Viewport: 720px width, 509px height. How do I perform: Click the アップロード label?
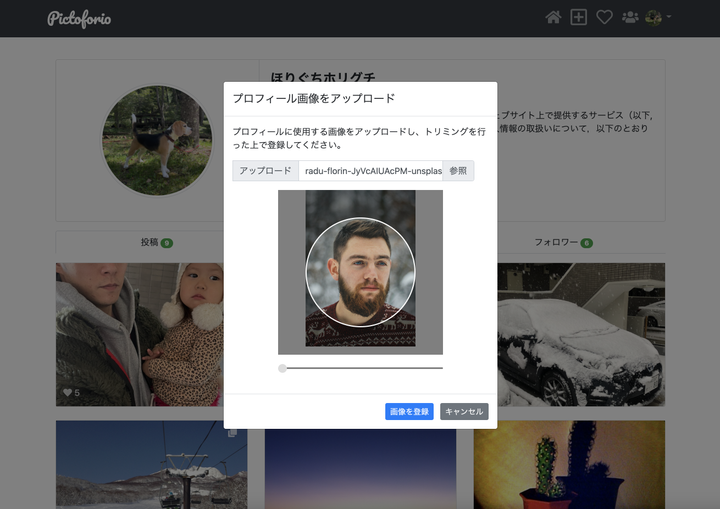coord(265,171)
